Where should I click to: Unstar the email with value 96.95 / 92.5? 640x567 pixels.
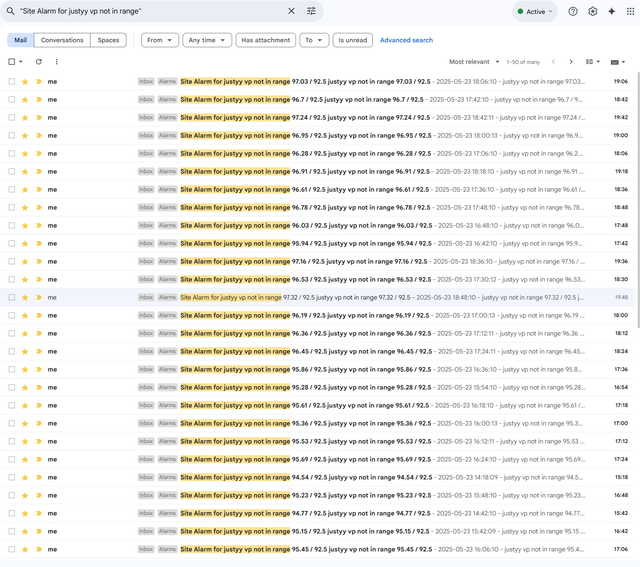pos(25,136)
